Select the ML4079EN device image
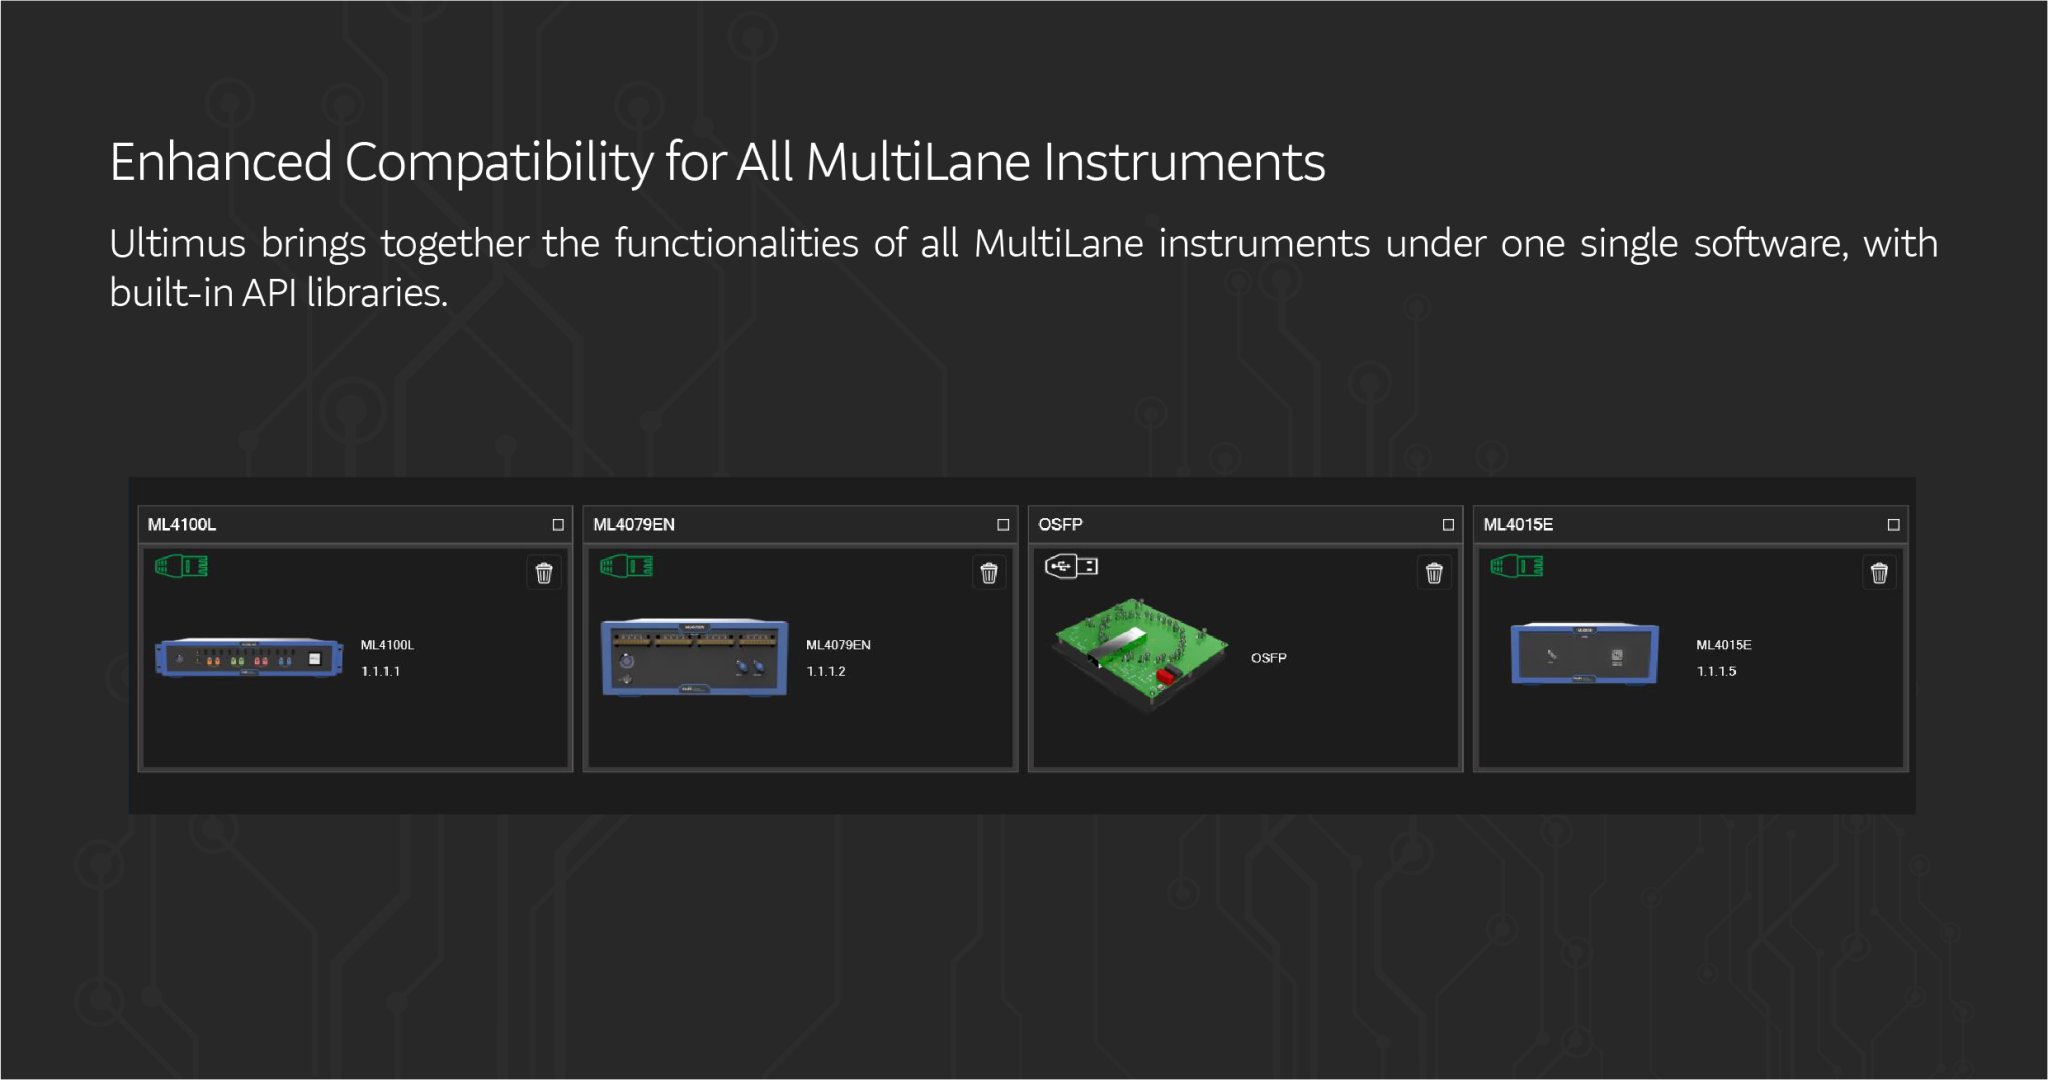Screen dimensions: 2048x1080 click(x=694, y=657)
